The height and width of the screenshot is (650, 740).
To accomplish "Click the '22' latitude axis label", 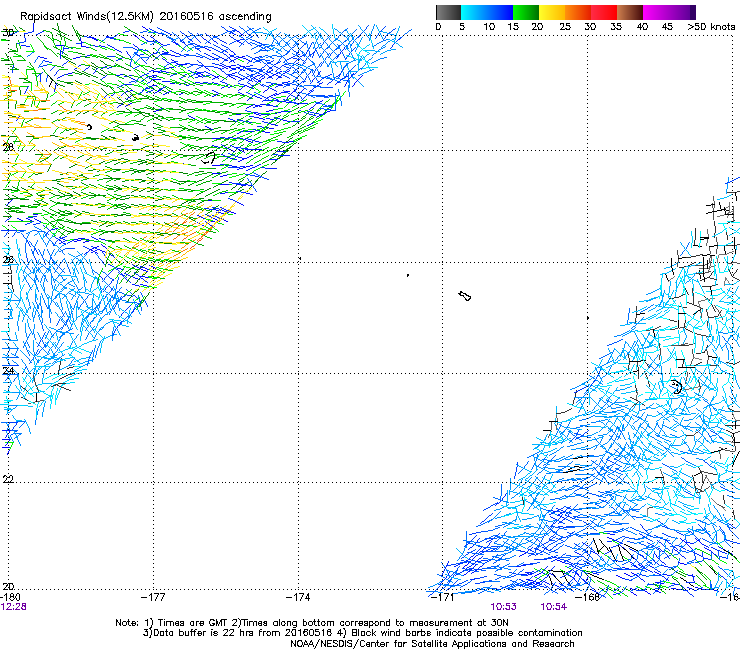I will (8, 479).
